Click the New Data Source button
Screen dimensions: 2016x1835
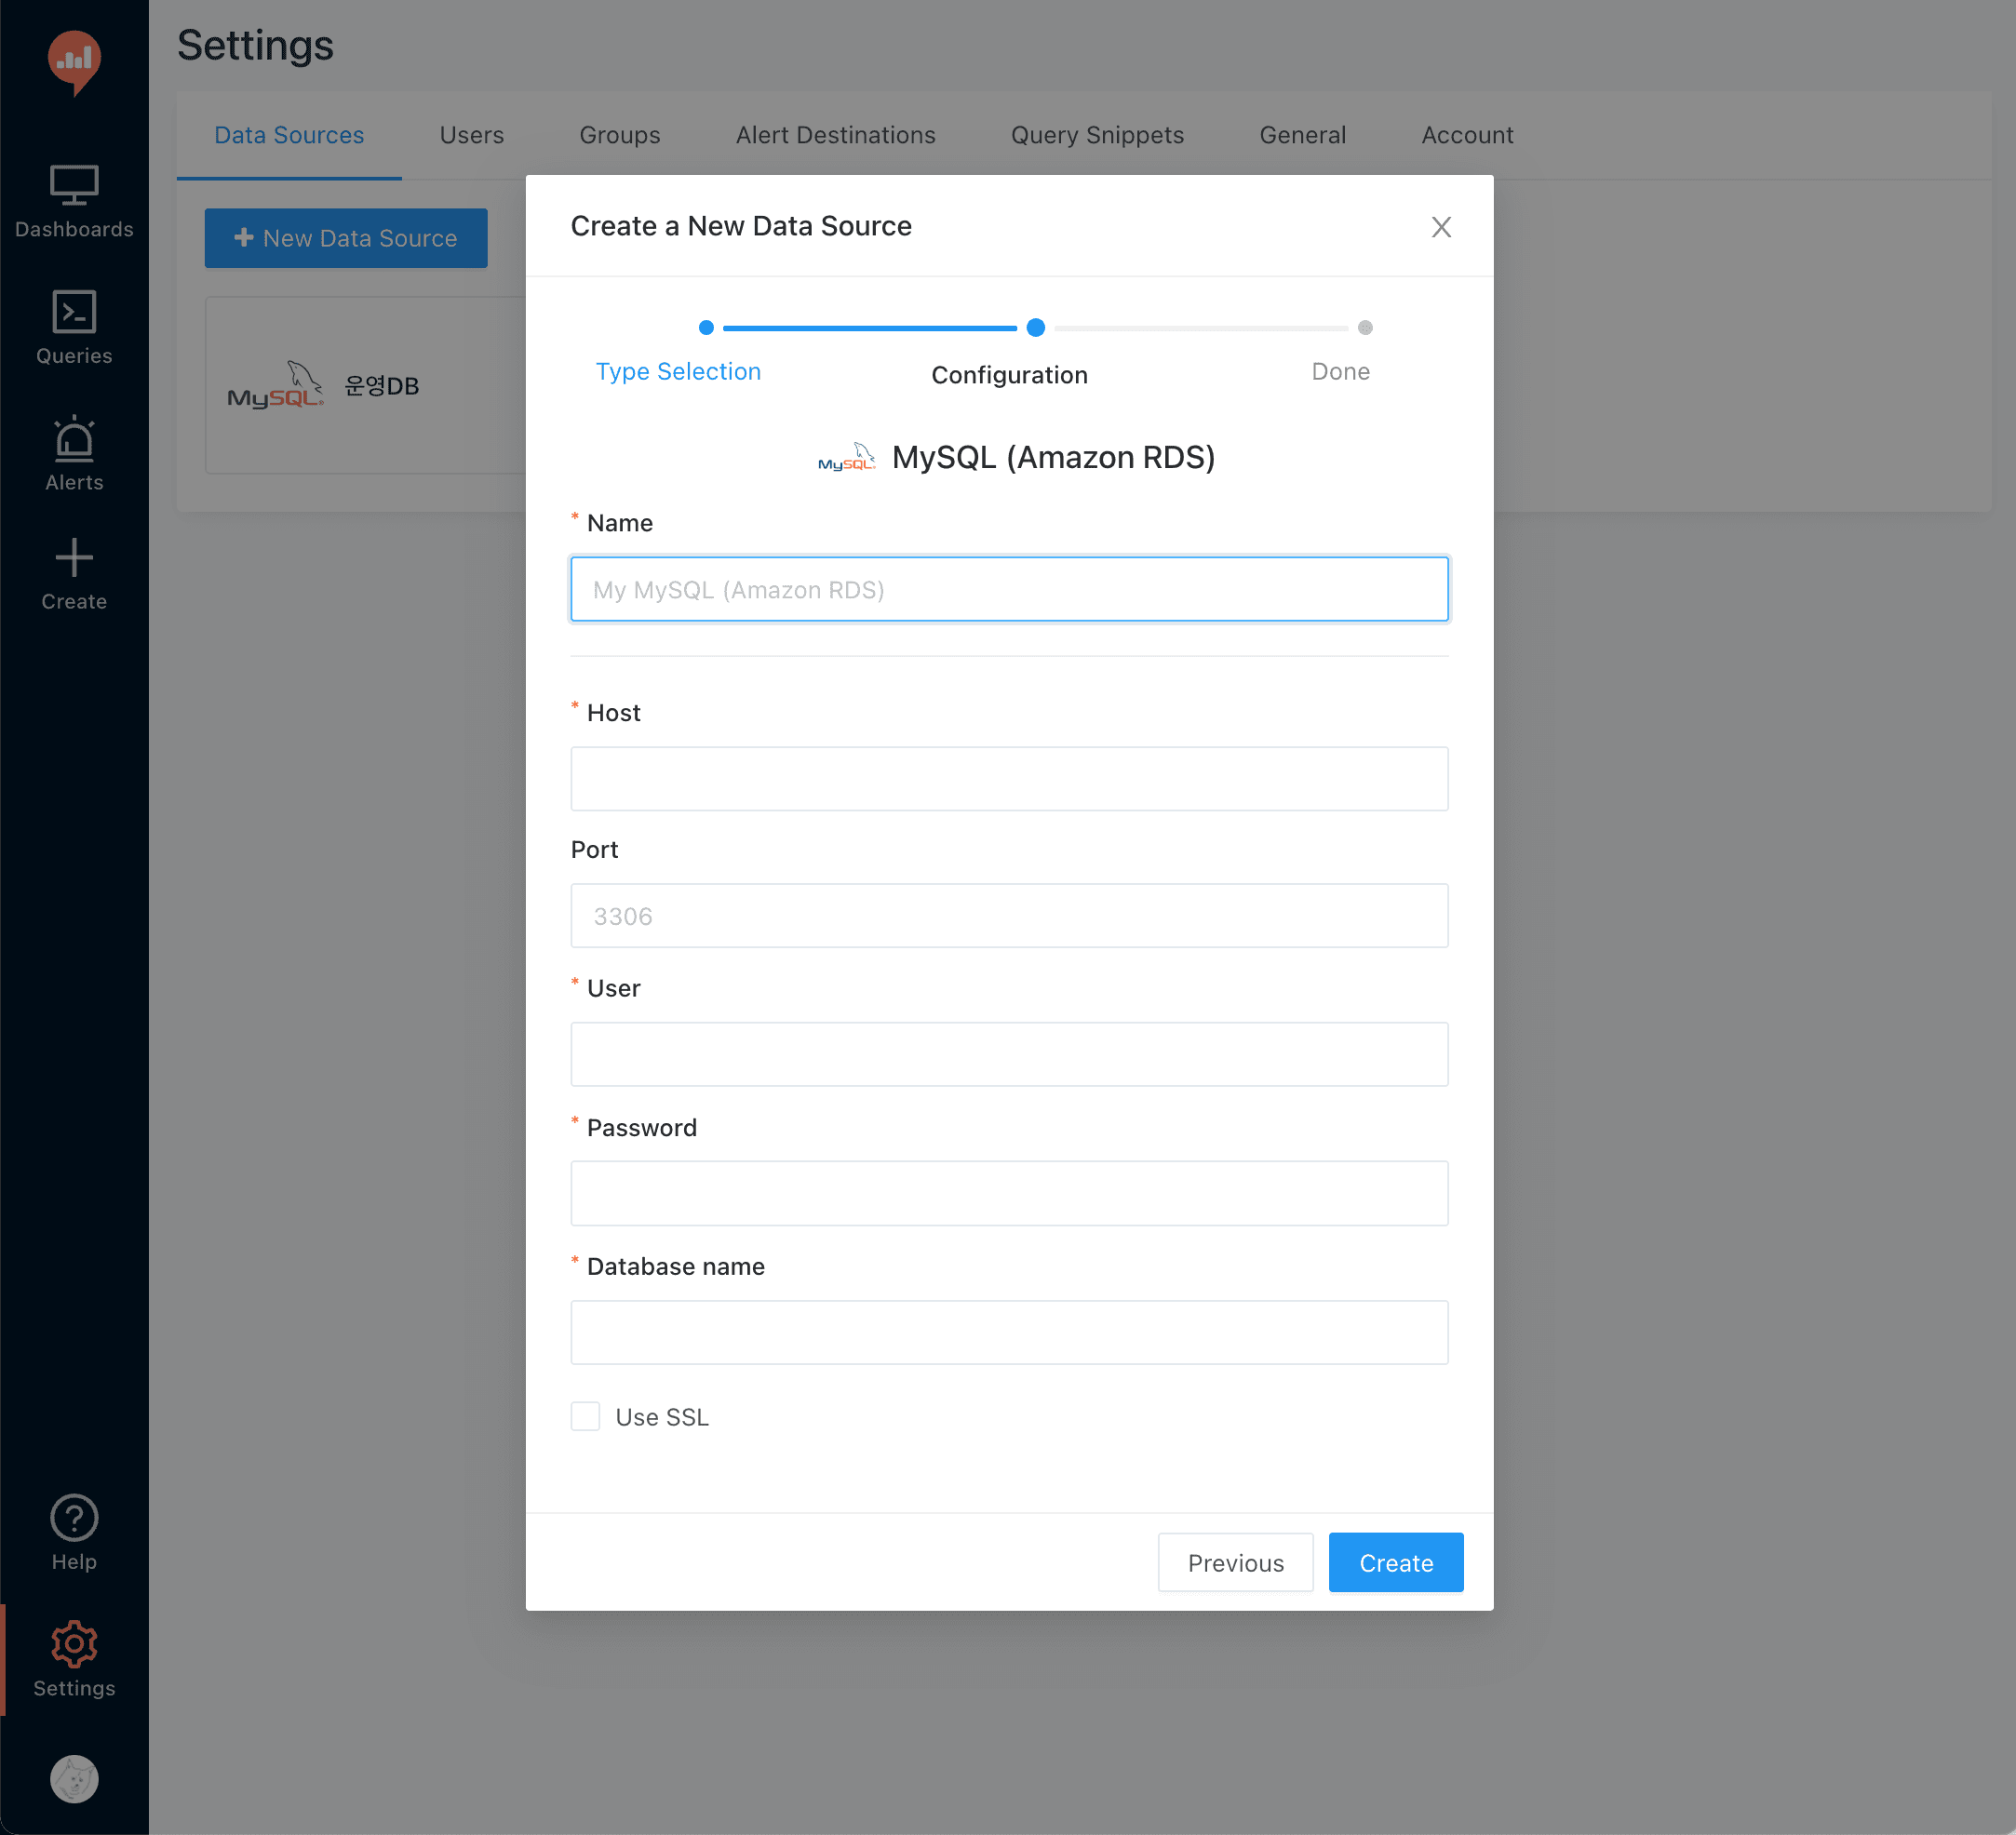pyautogui.click(x=346, y=238)
